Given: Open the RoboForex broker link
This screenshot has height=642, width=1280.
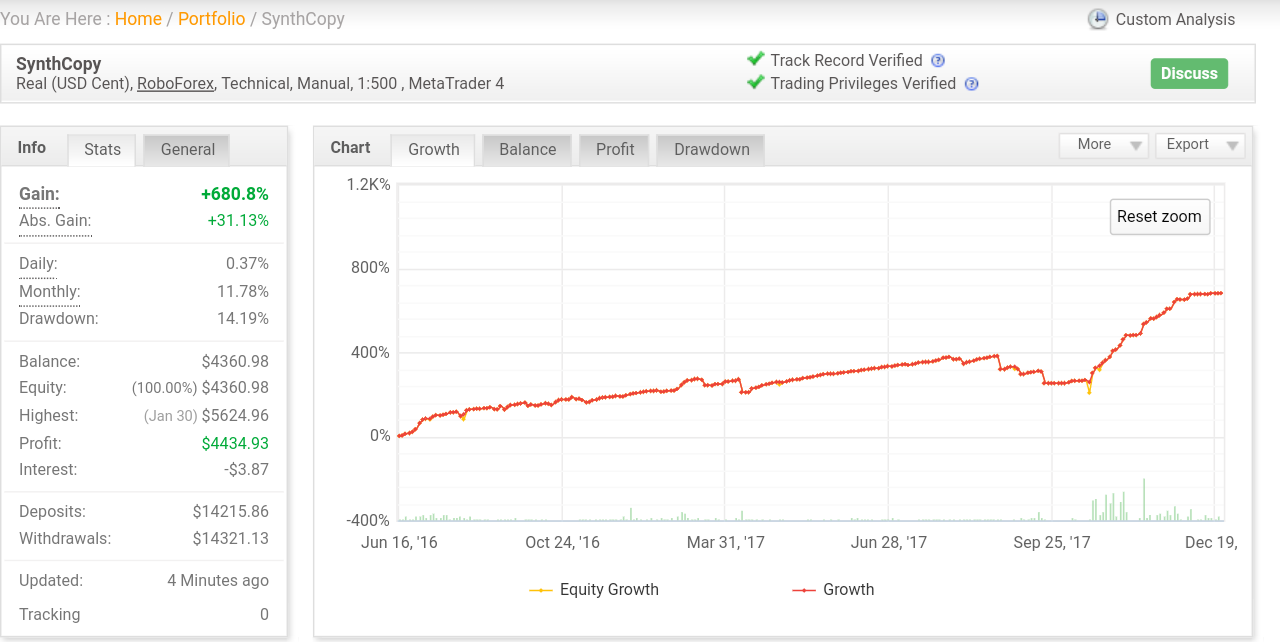Looking at the screenshot, I should click(x=175, y=84).
